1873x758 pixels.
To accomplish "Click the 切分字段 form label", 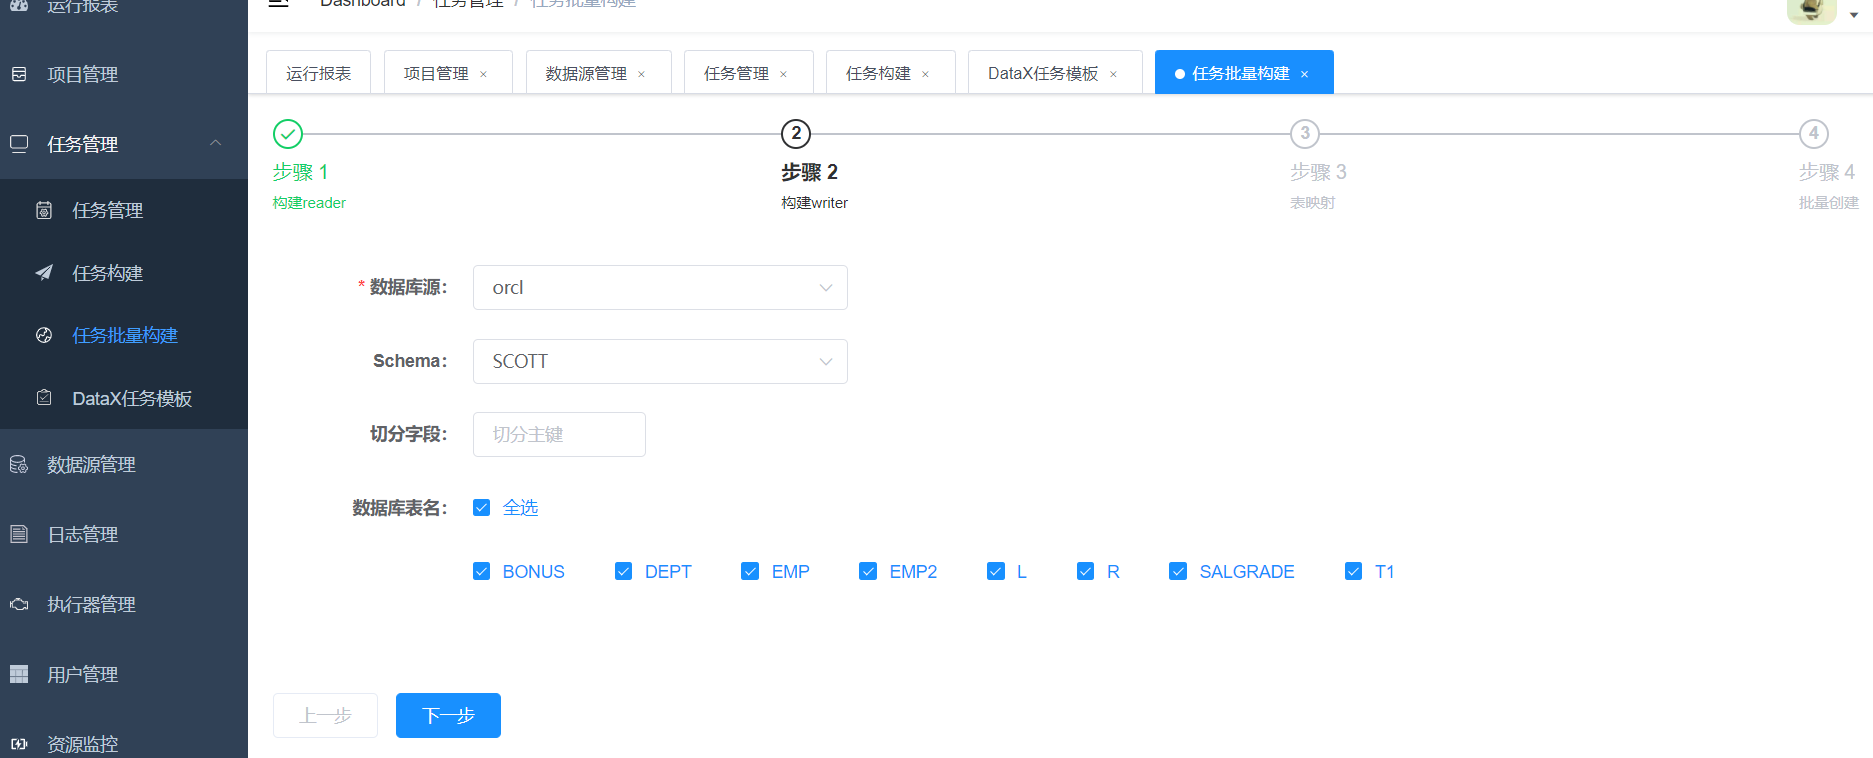I will click(408, 434).
